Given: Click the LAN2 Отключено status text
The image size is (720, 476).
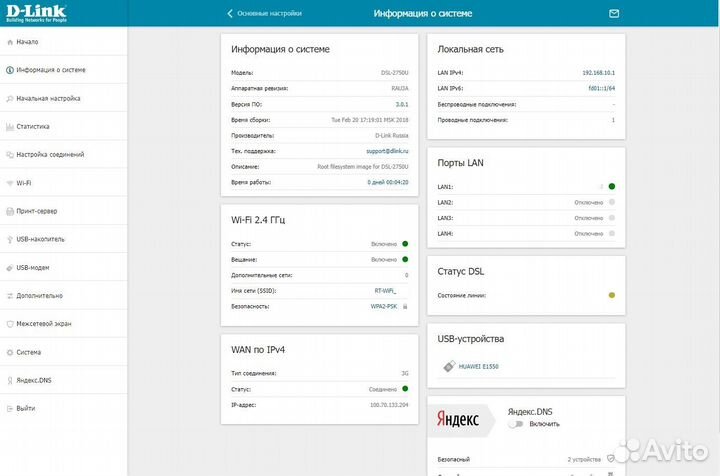Looking at the screenshot, I should pos(589,202).
